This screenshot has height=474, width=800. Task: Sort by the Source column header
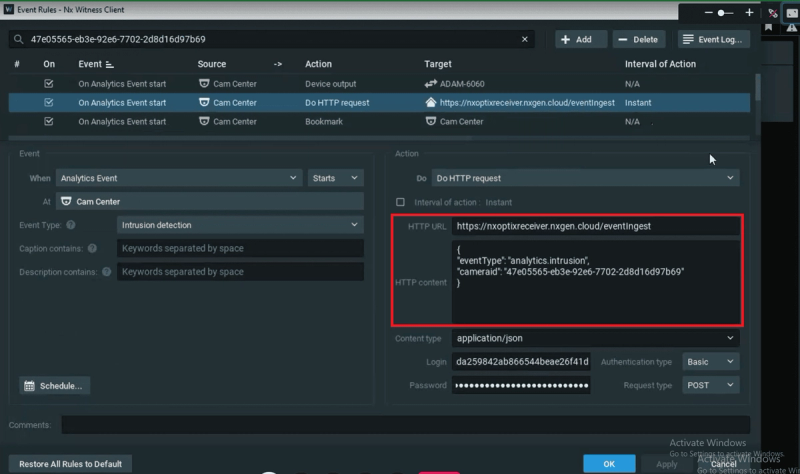212,64
